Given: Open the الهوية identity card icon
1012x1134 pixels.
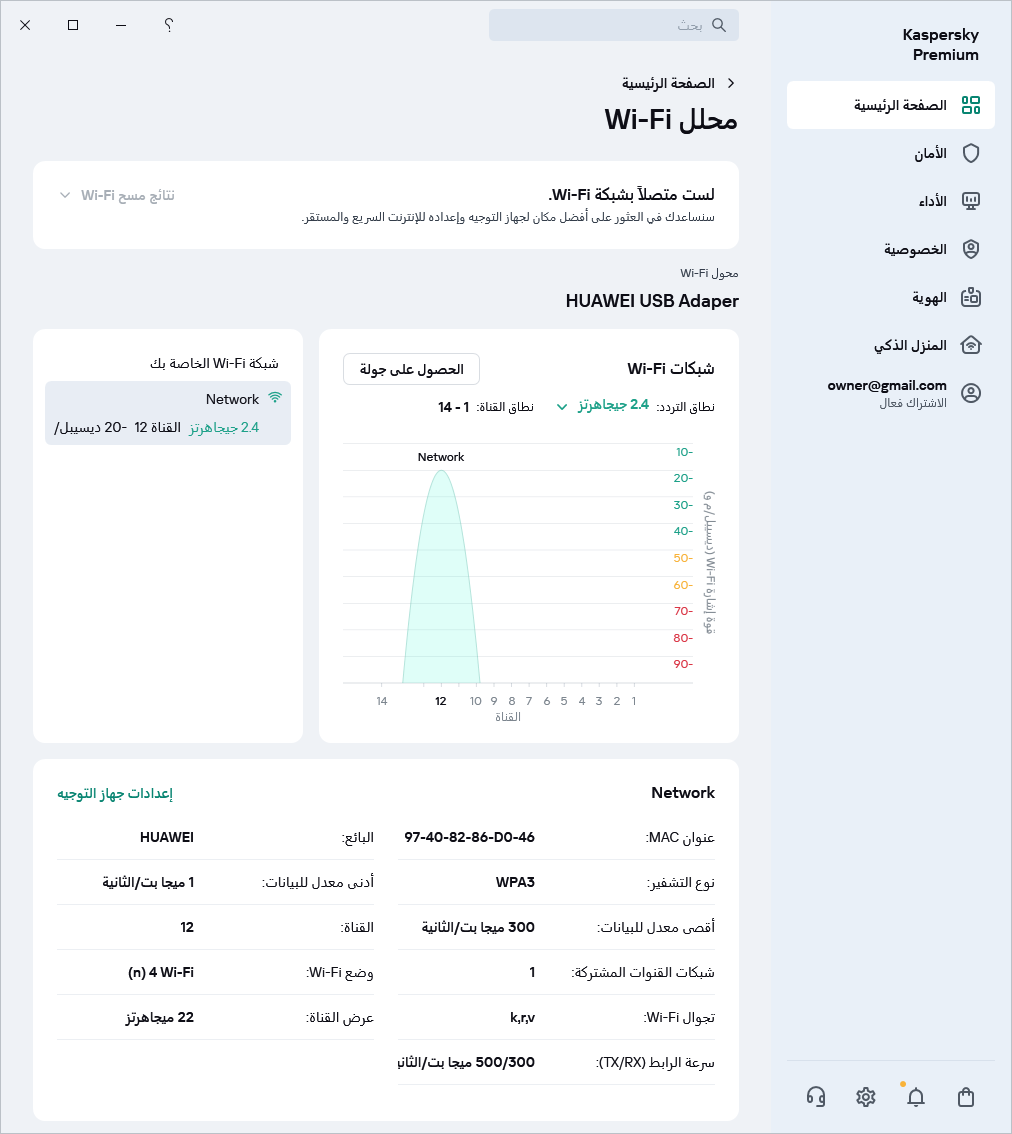Looking at the screenshot, I should (971, 297).
